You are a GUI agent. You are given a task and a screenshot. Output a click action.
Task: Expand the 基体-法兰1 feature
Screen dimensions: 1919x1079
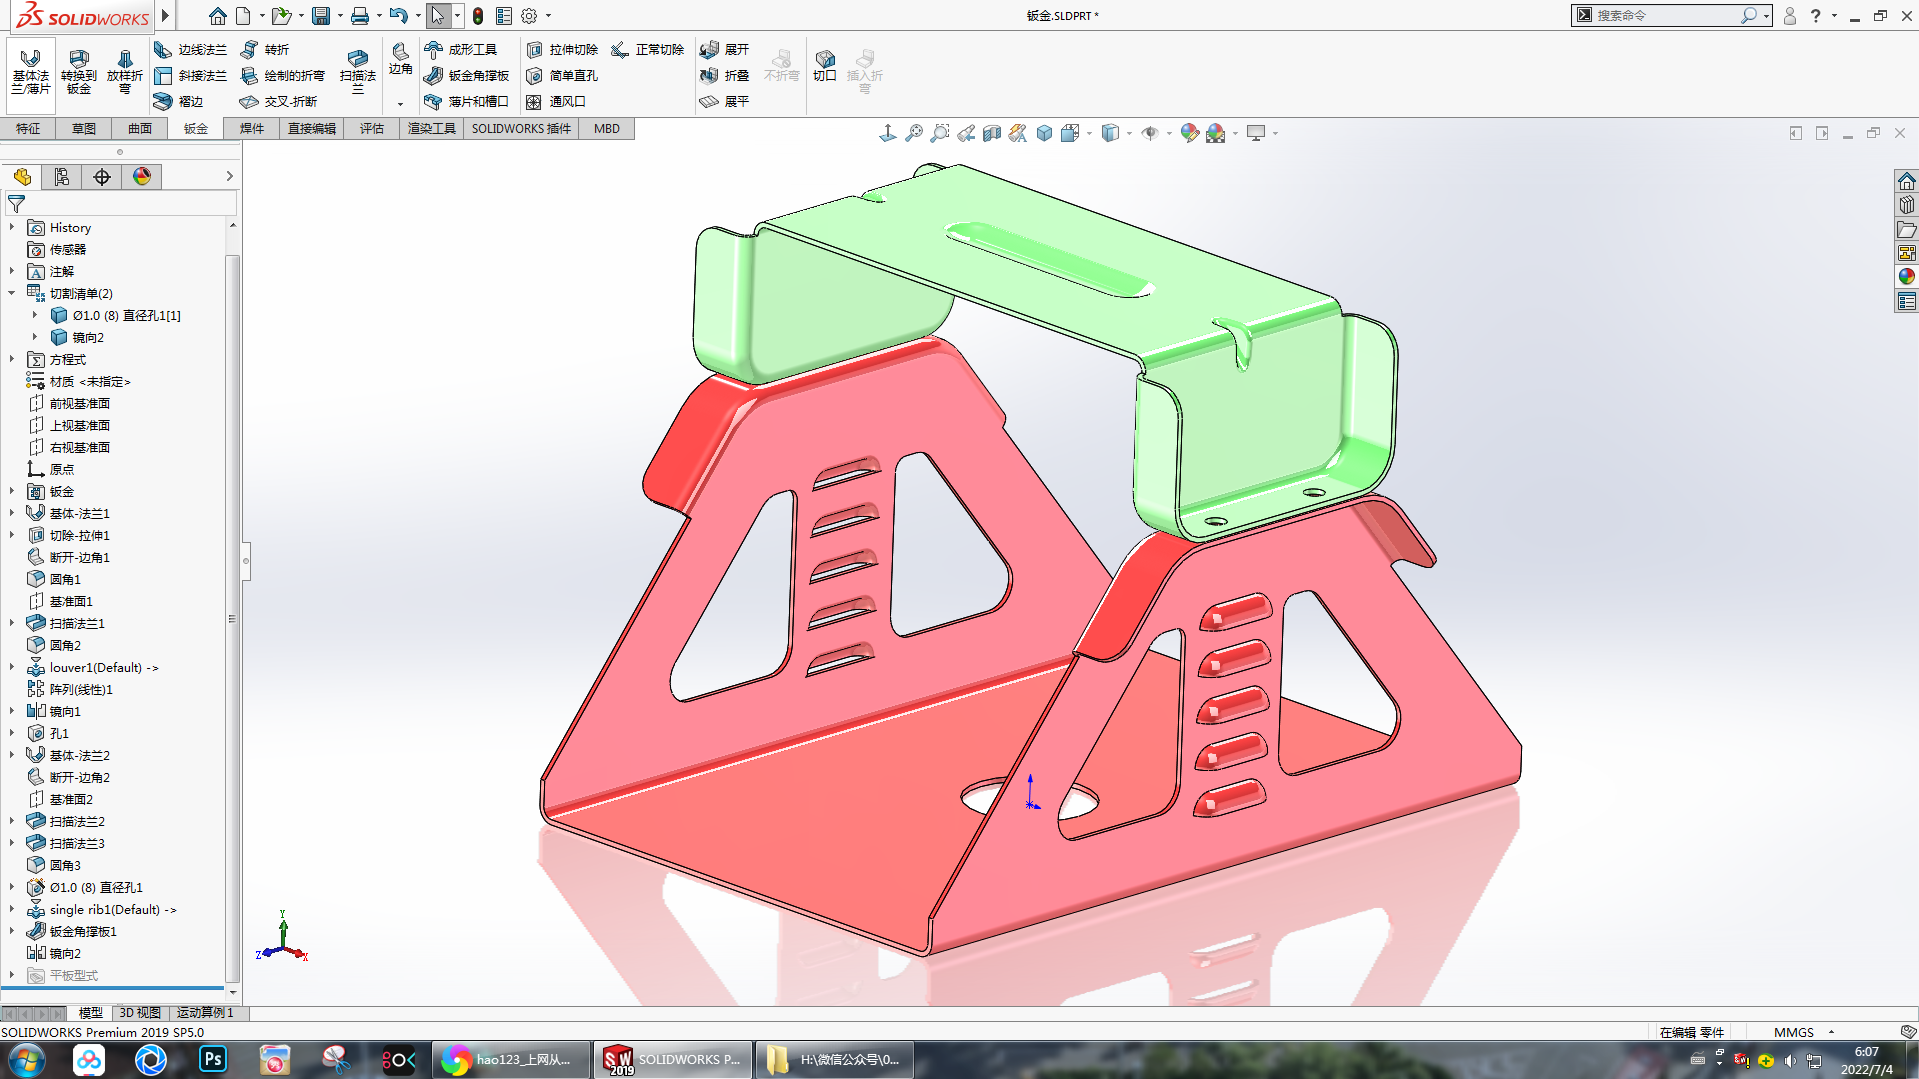coord(12,514)
